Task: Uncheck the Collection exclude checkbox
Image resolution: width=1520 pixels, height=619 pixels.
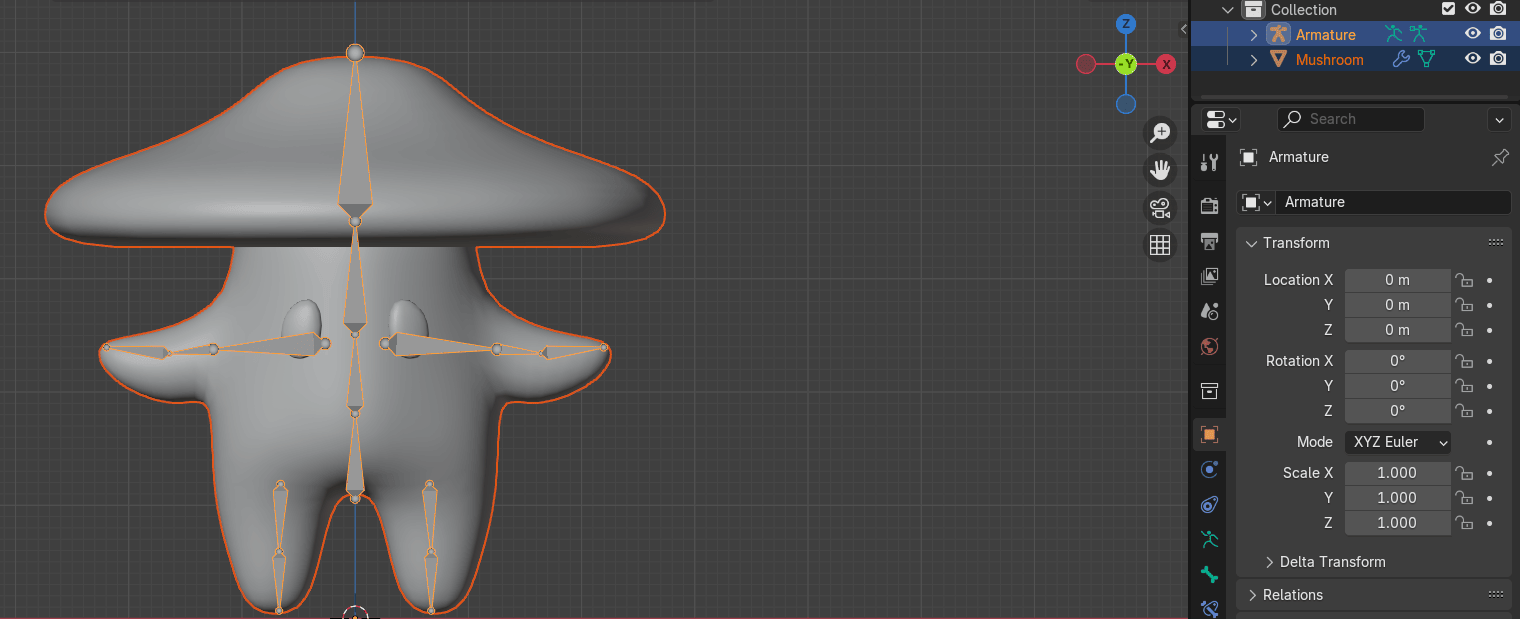Action: [1448, 9]
